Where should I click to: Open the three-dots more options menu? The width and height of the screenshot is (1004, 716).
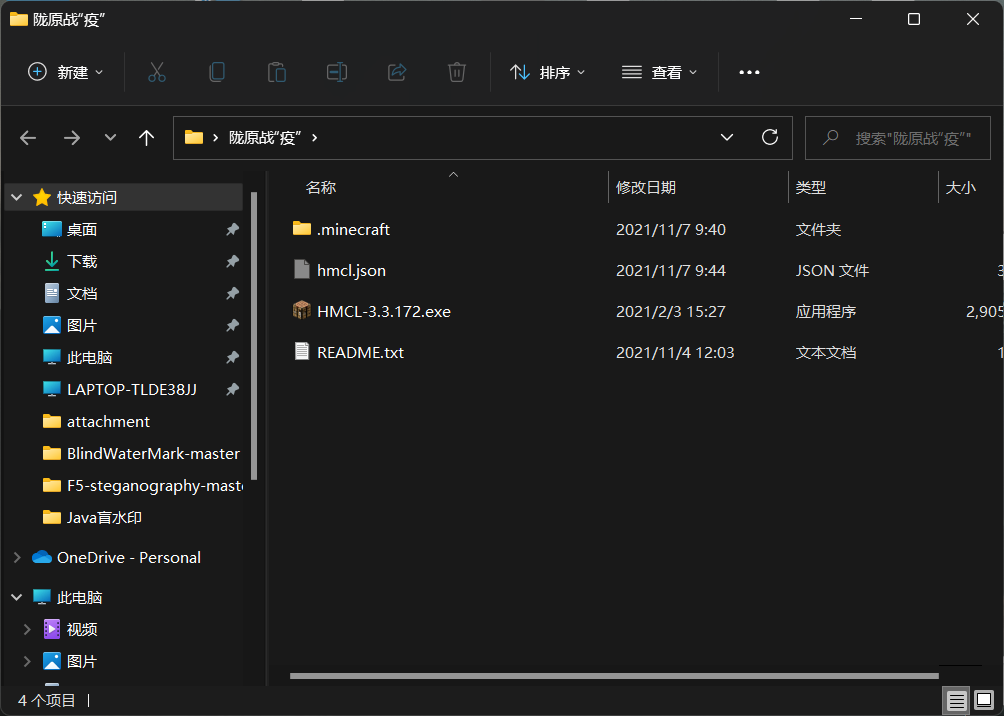pyautogui.click(x=749, y=72)
